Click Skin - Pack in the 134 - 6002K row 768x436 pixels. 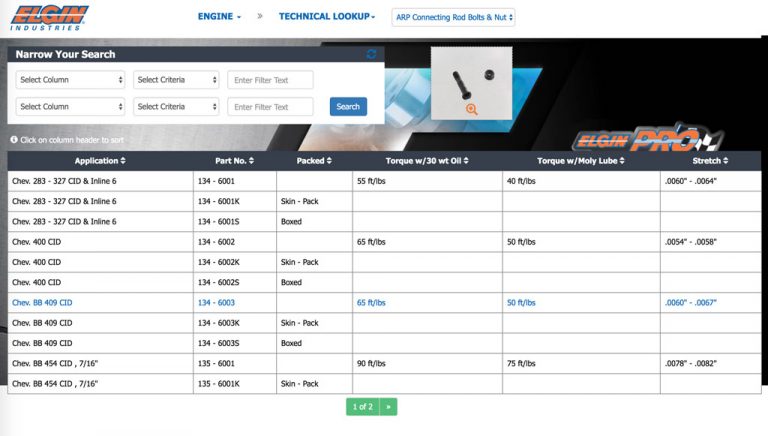pyautogui.click(x=300, y=262)
